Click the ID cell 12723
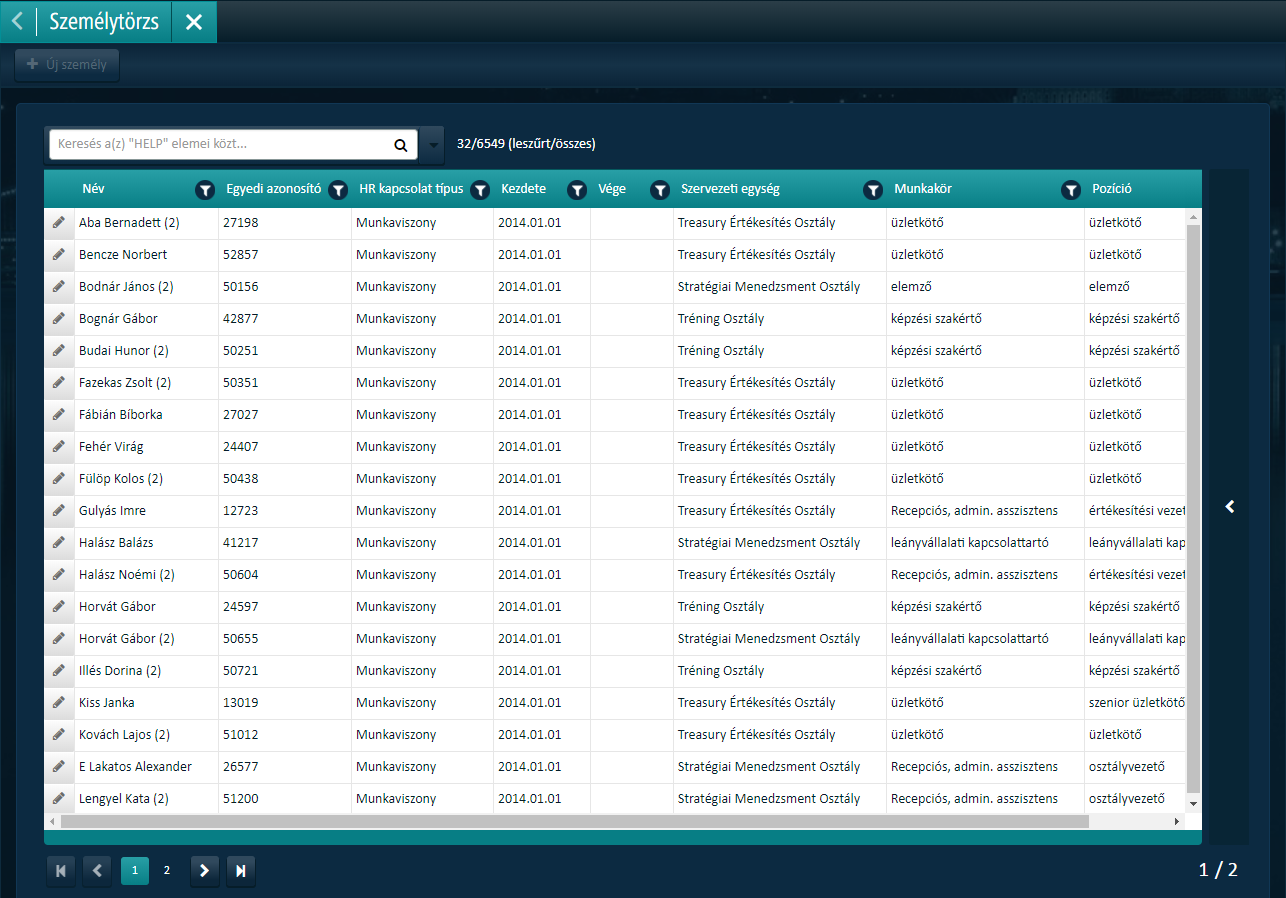This screenshot has width=1286, height=898. tap(285, 510)
